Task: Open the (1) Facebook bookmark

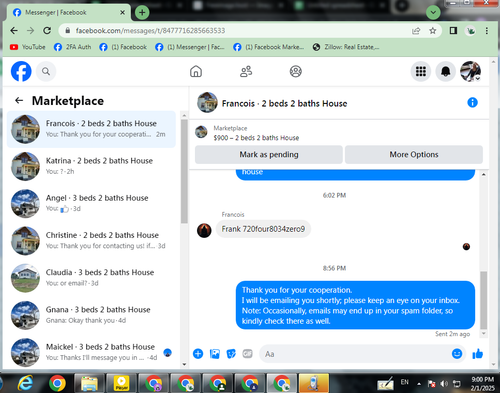Action: pyautogui.click(x=123, y=47)
